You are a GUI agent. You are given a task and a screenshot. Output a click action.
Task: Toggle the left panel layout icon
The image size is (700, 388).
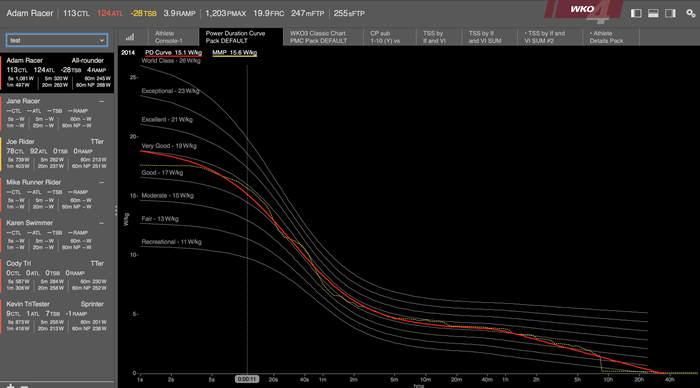636,13
